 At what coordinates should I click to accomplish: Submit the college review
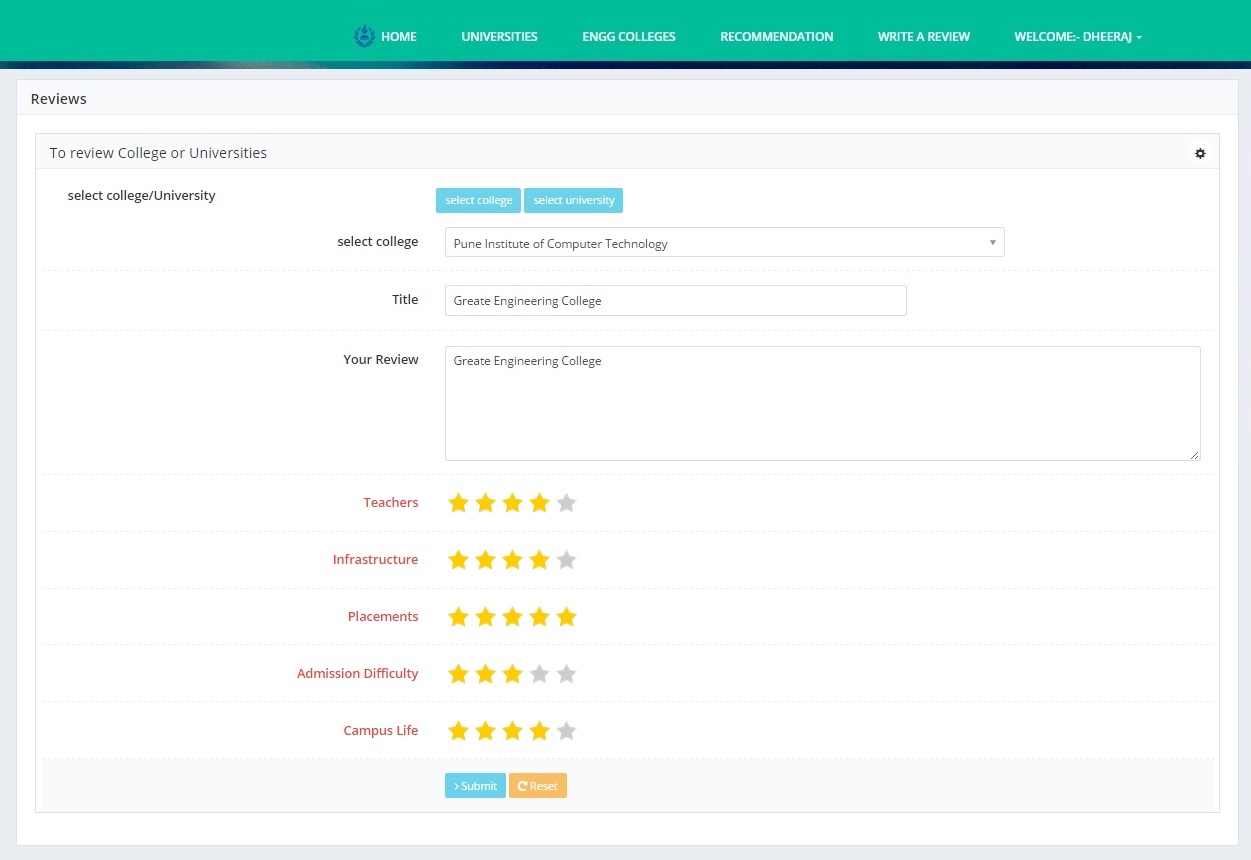click(x=475, y=786)
